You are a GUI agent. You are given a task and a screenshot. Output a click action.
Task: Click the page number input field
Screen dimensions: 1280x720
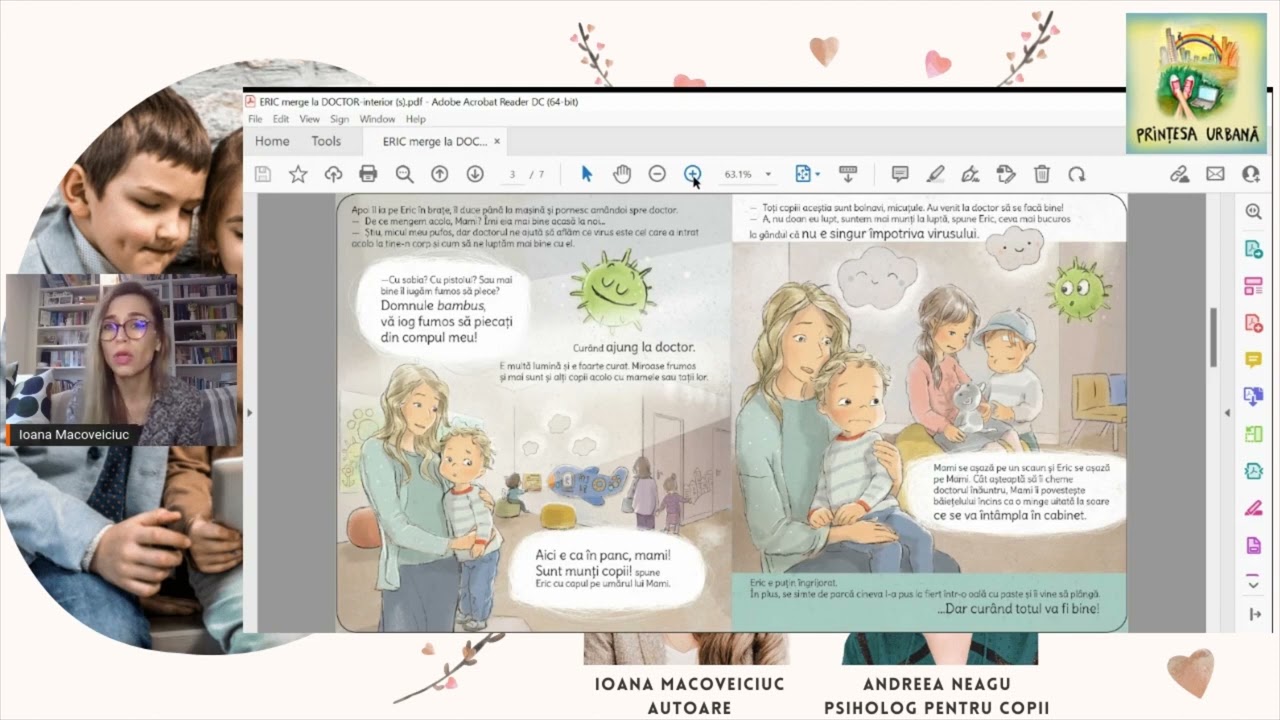(x=512, y=174)
